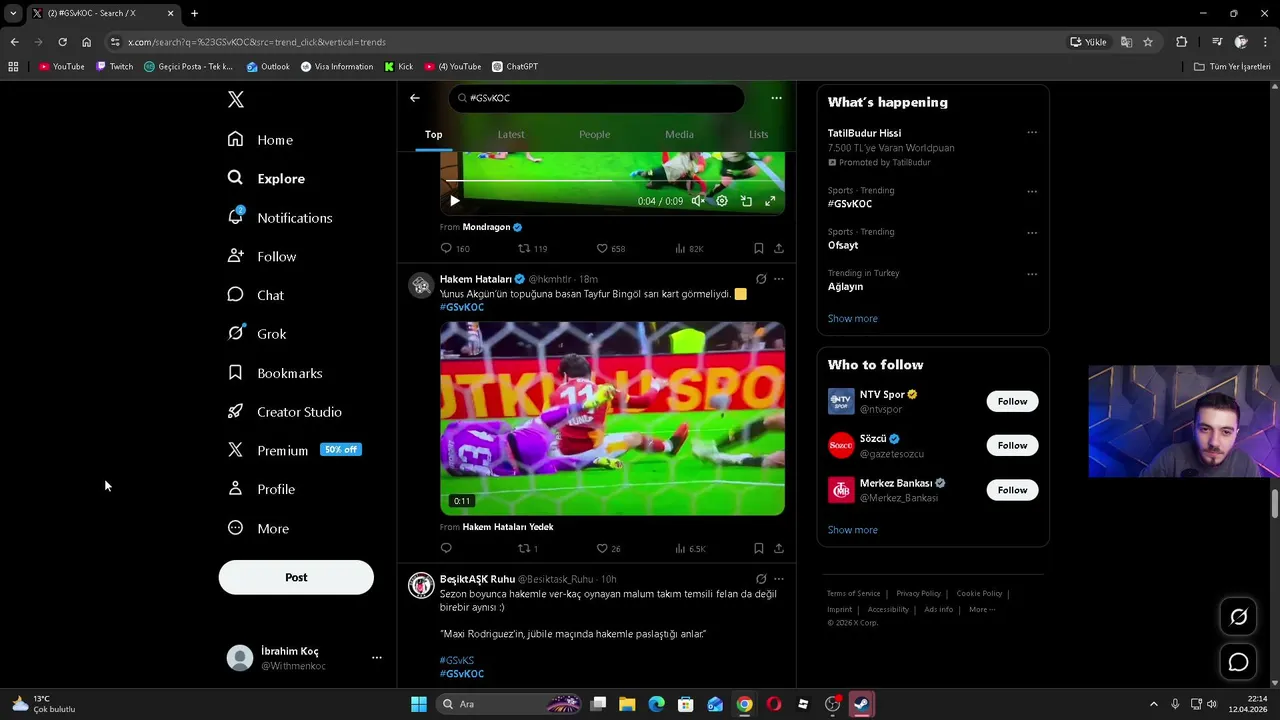Play the Hakem Hataları video thumbnail

(x=612, y=418)
